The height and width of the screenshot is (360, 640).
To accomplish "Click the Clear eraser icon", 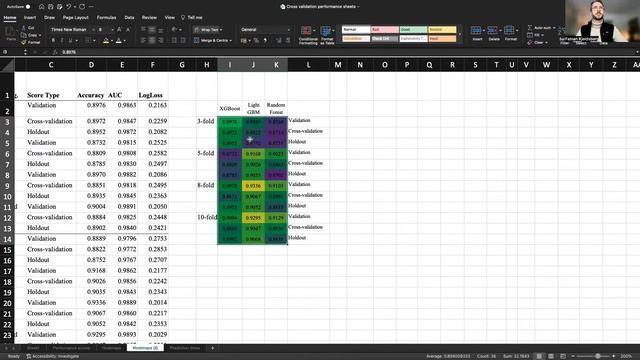I will (x=530, y=42).
